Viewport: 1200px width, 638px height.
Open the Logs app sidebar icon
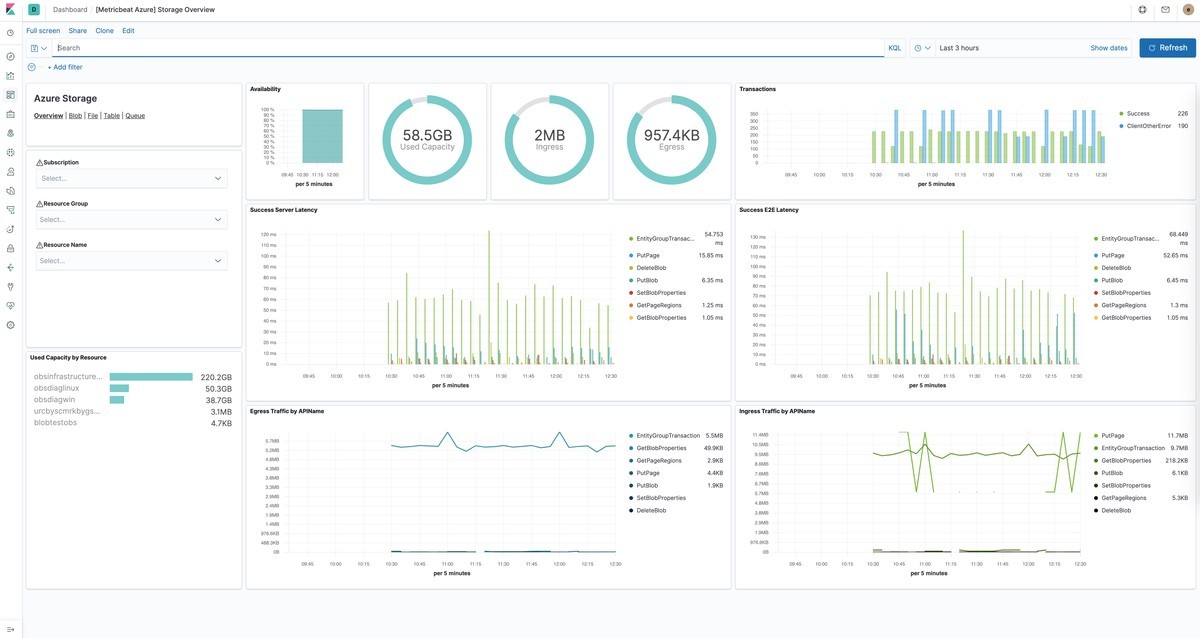10,191
